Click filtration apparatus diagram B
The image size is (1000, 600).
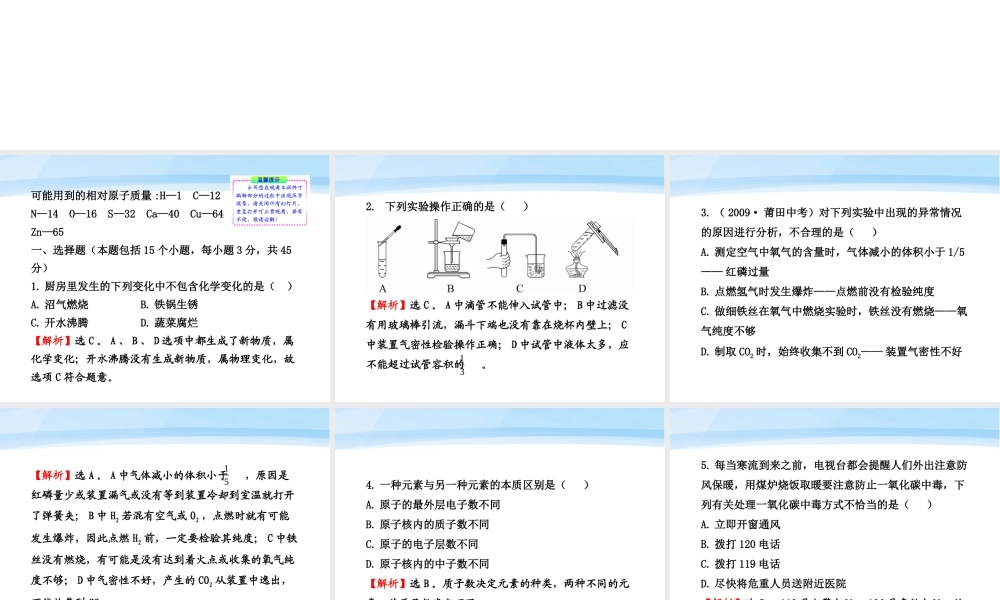[450, 249]
